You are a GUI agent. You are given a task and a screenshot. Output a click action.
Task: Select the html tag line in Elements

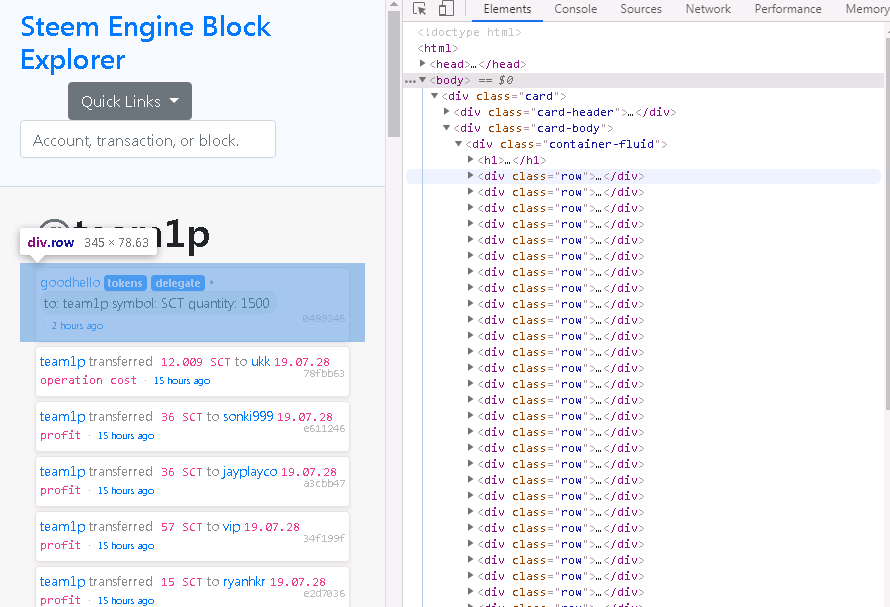coord(438,48)
